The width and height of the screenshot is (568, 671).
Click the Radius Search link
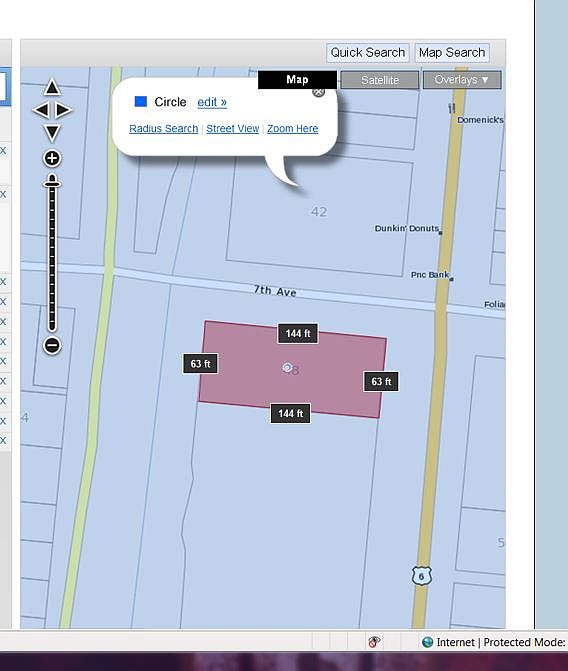click(x=164, y=129)
